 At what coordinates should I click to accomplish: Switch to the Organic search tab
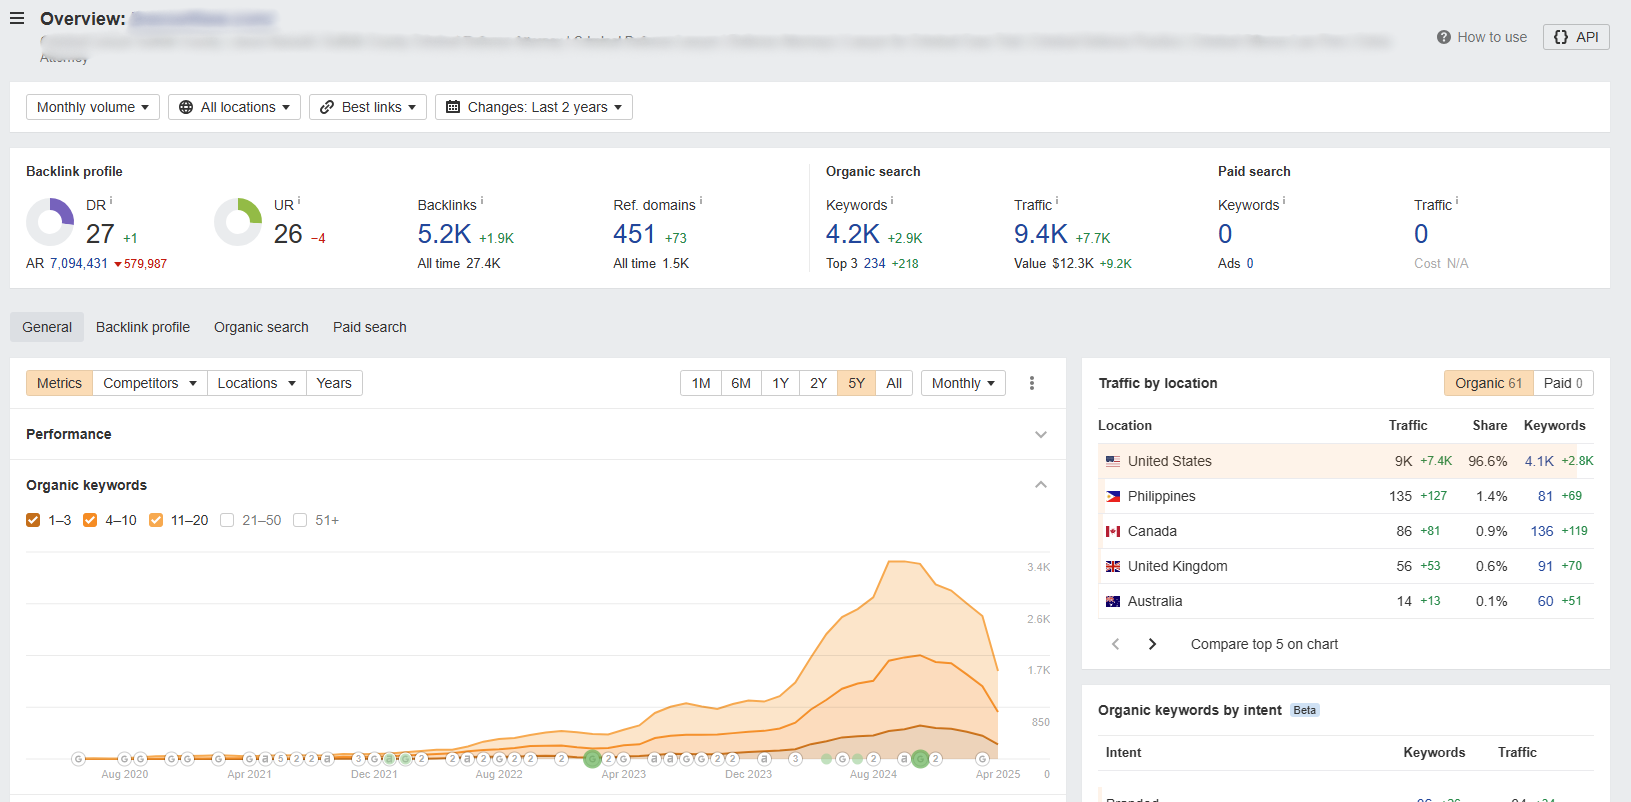(261, 327)
